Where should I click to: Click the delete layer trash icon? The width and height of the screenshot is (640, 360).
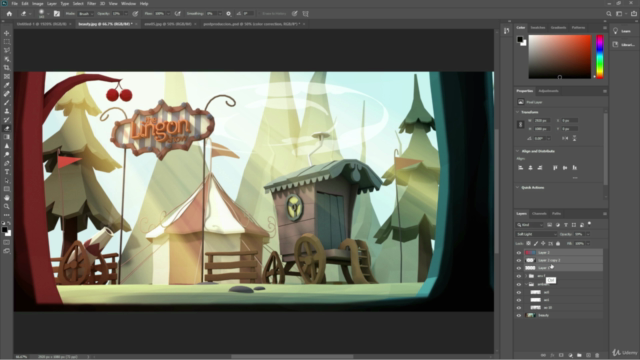[x=597, y=356]
